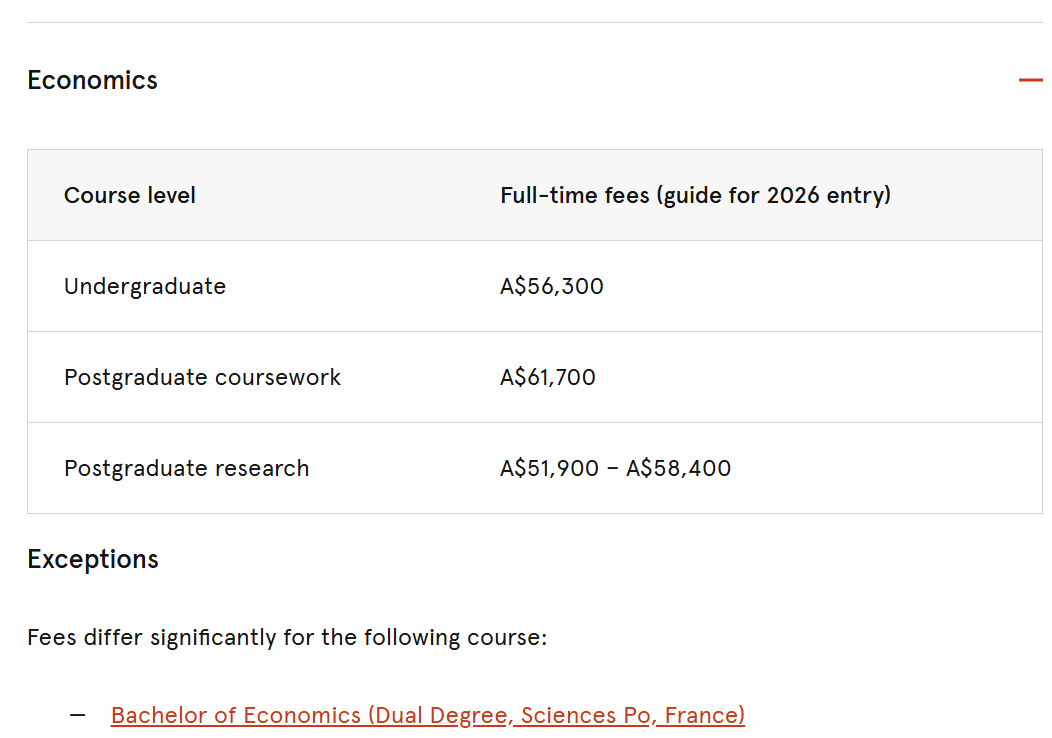The width and height of the screenshot is (1052, 738).
Task: Click the Course level column header
Action: 130,195
